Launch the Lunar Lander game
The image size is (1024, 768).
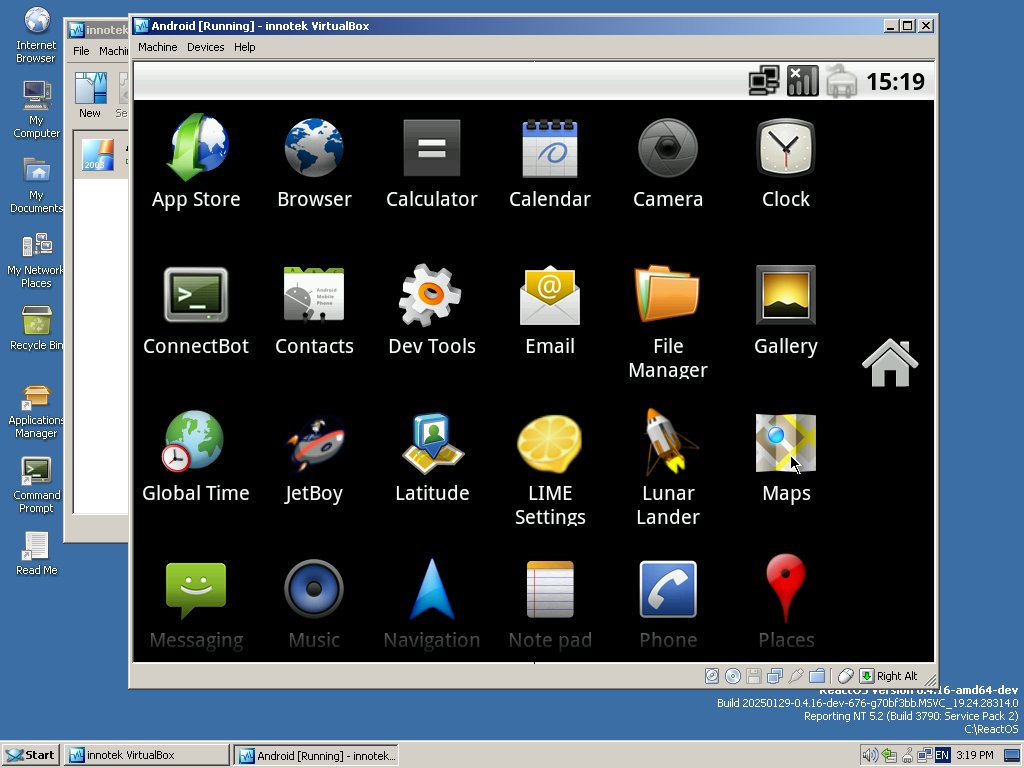(x=667, y=468)
